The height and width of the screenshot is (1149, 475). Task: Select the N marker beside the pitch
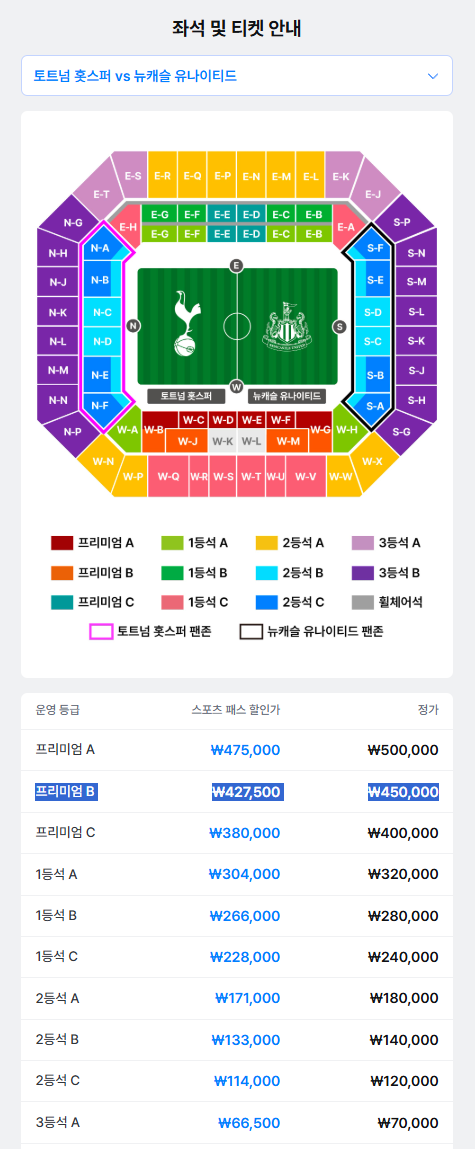click(x=133, y=326)
